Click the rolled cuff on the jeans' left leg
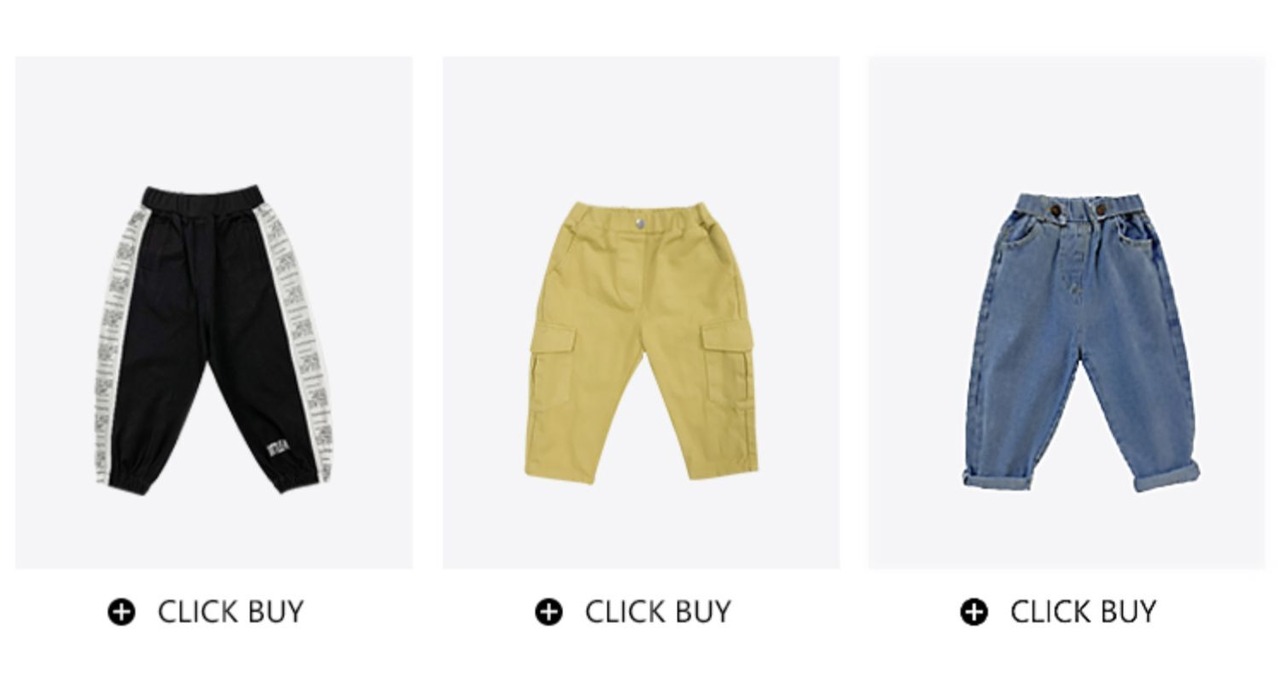Screen dimensions: 1280x683 point(997,479)
